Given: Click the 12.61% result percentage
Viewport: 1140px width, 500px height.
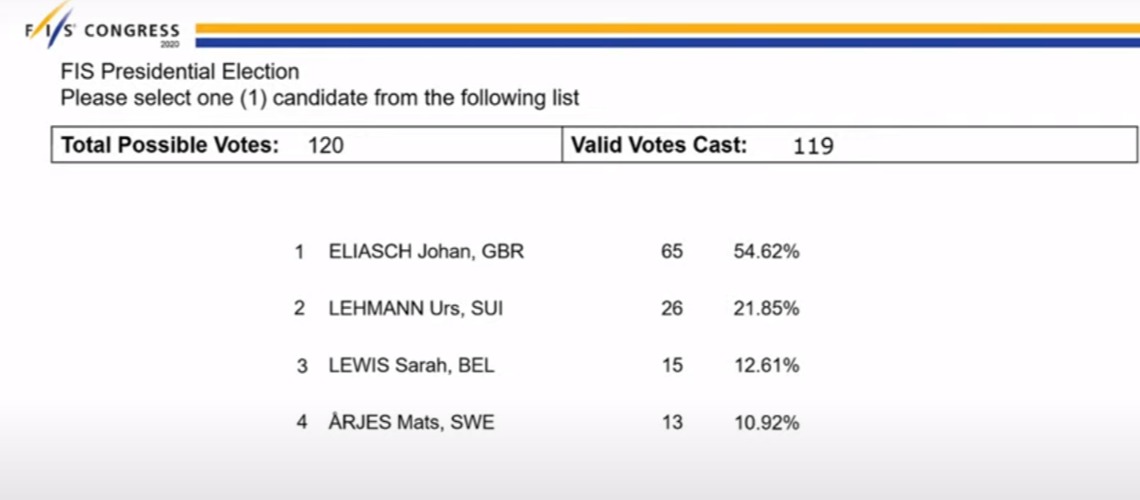Looking at the screenshot, I should (x=766, y=366).
